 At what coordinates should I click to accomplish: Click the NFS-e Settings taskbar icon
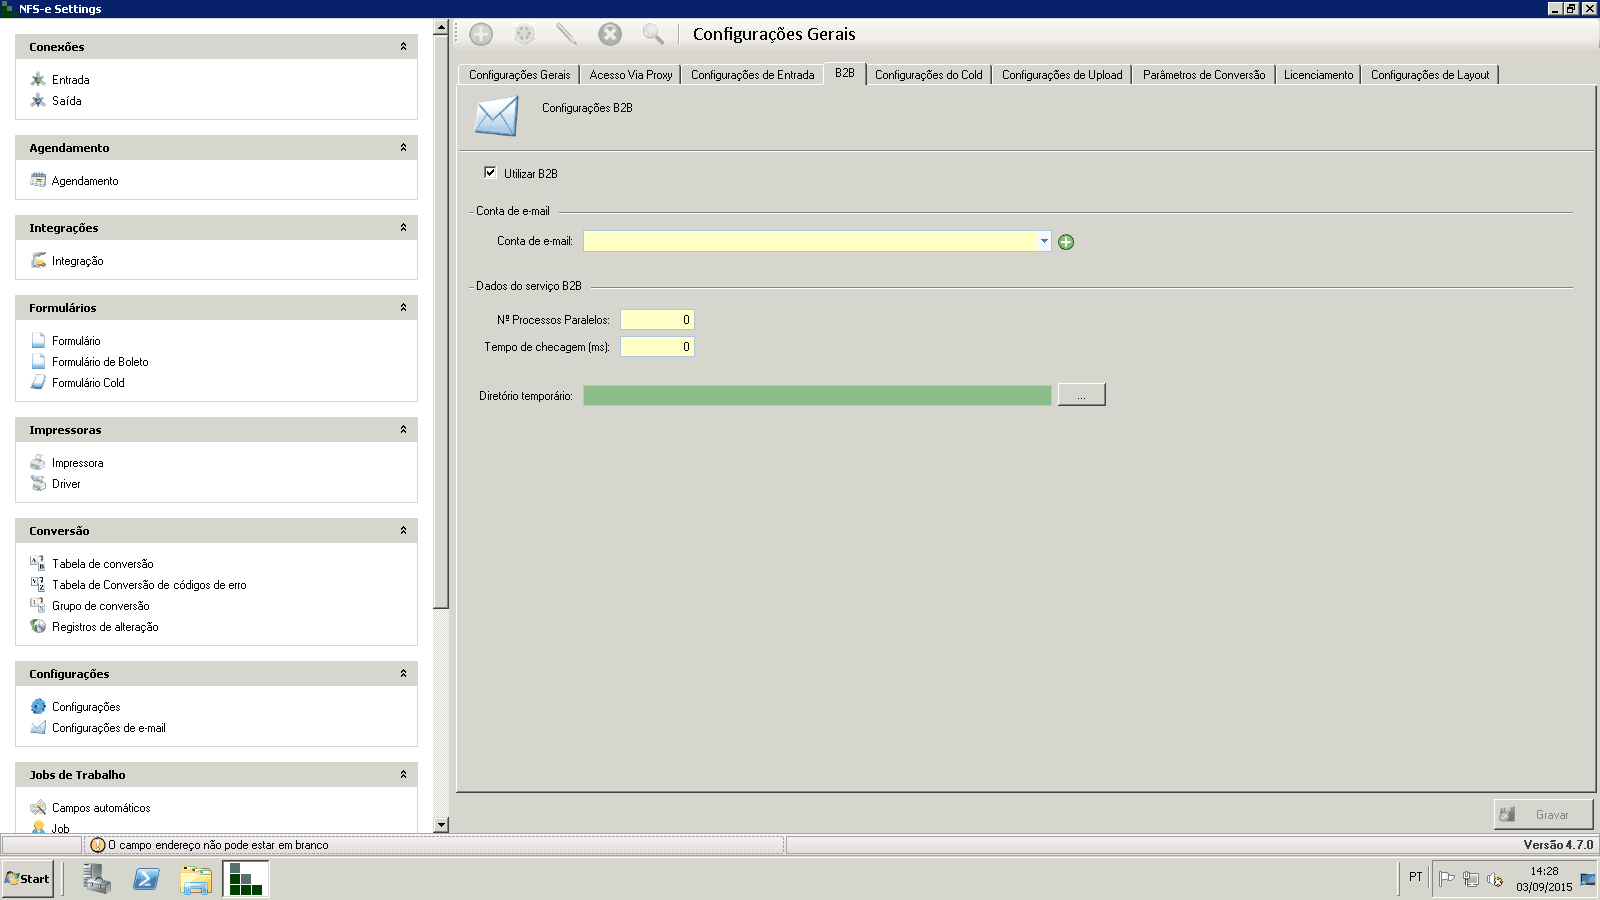246,879
